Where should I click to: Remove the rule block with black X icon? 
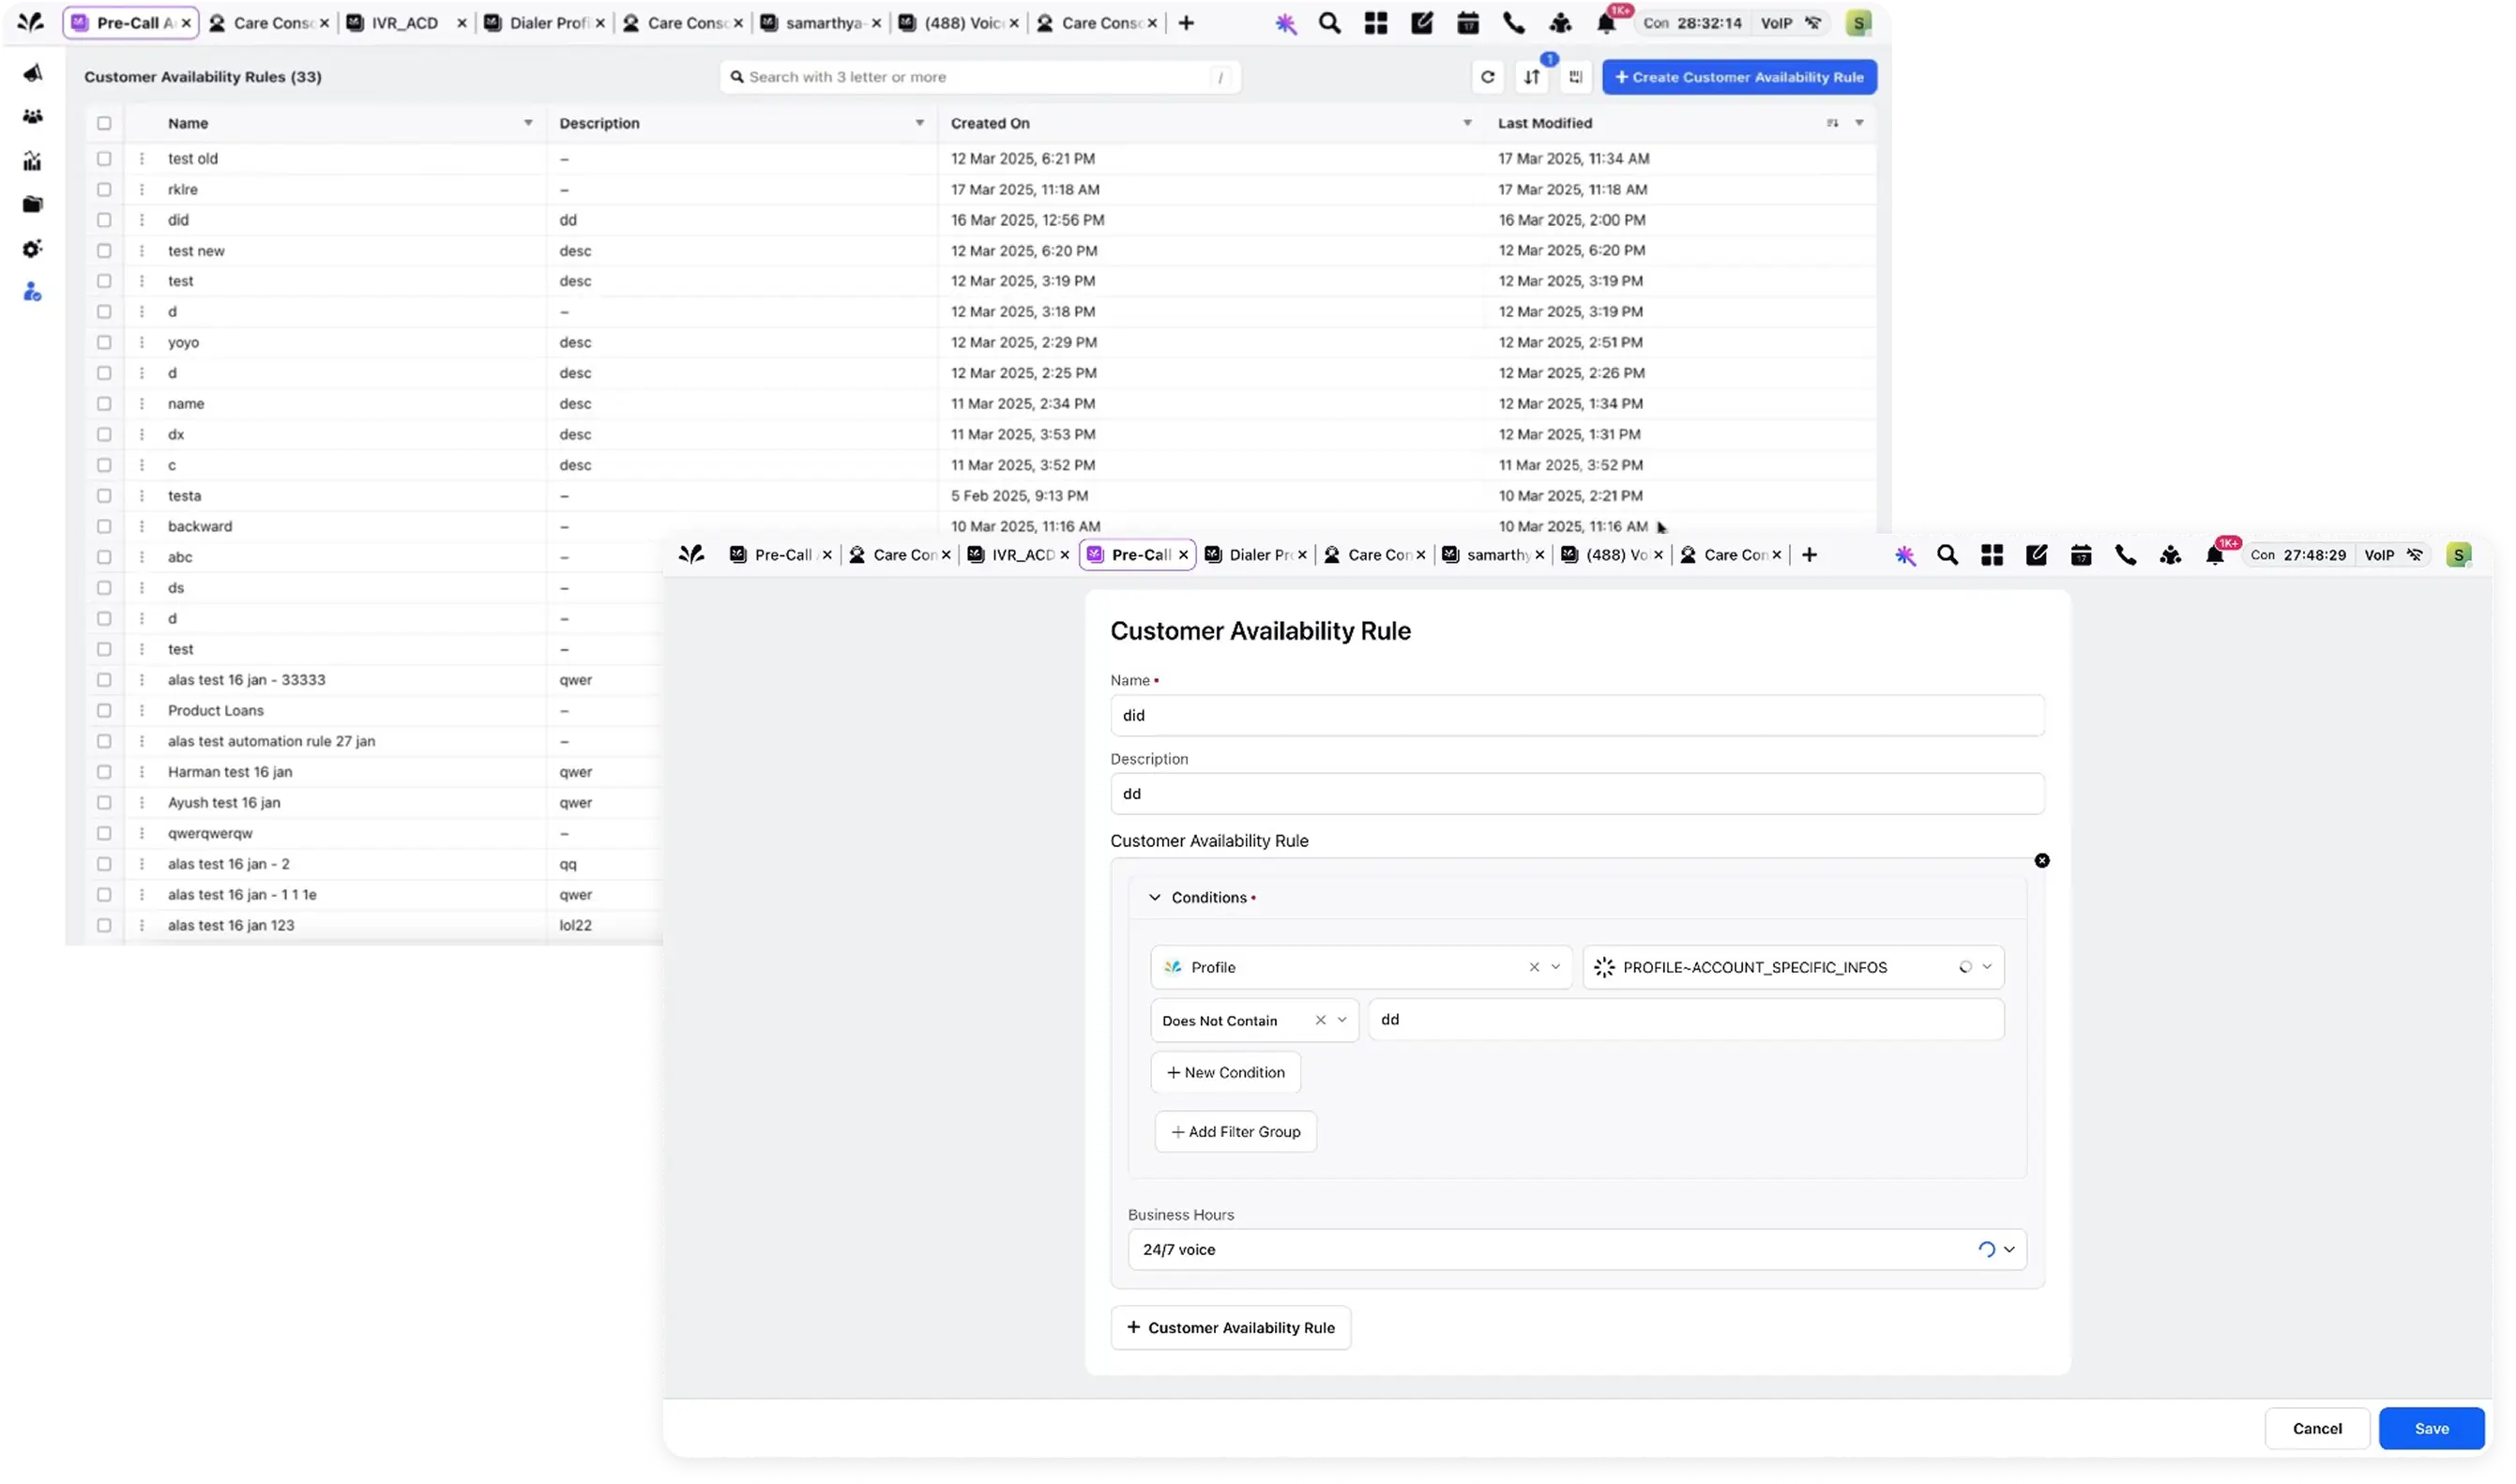pos(2042,860)
